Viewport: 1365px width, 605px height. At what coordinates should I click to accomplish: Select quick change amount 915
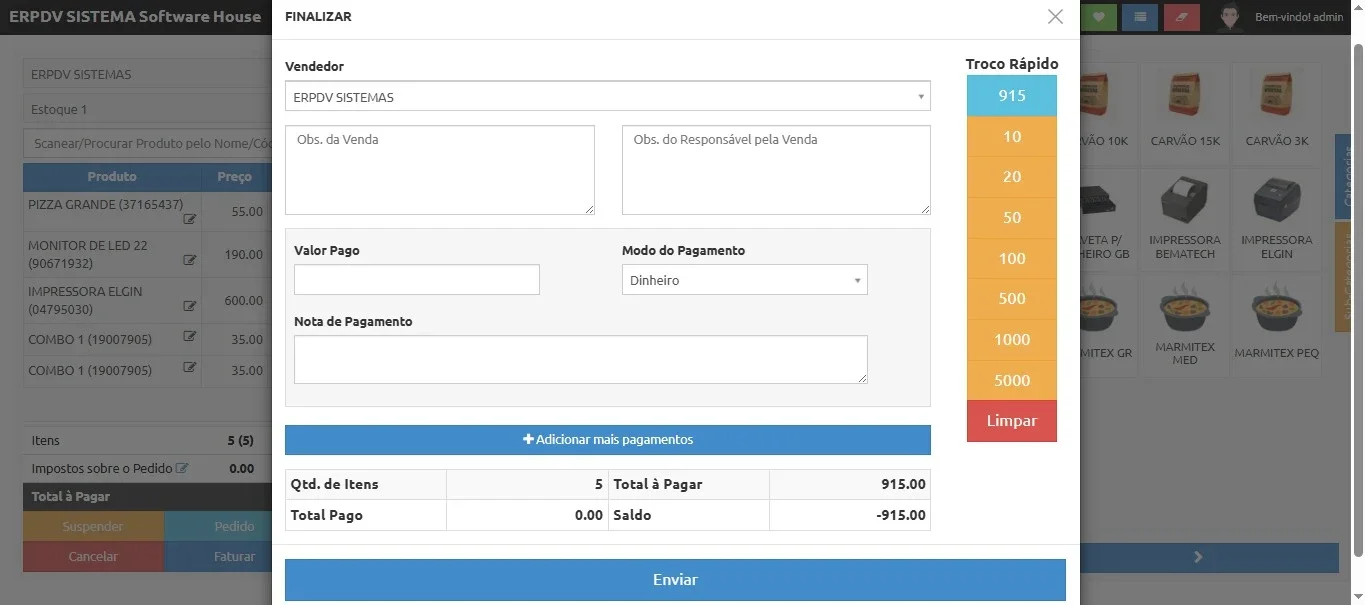click(x=1012, y=96)
